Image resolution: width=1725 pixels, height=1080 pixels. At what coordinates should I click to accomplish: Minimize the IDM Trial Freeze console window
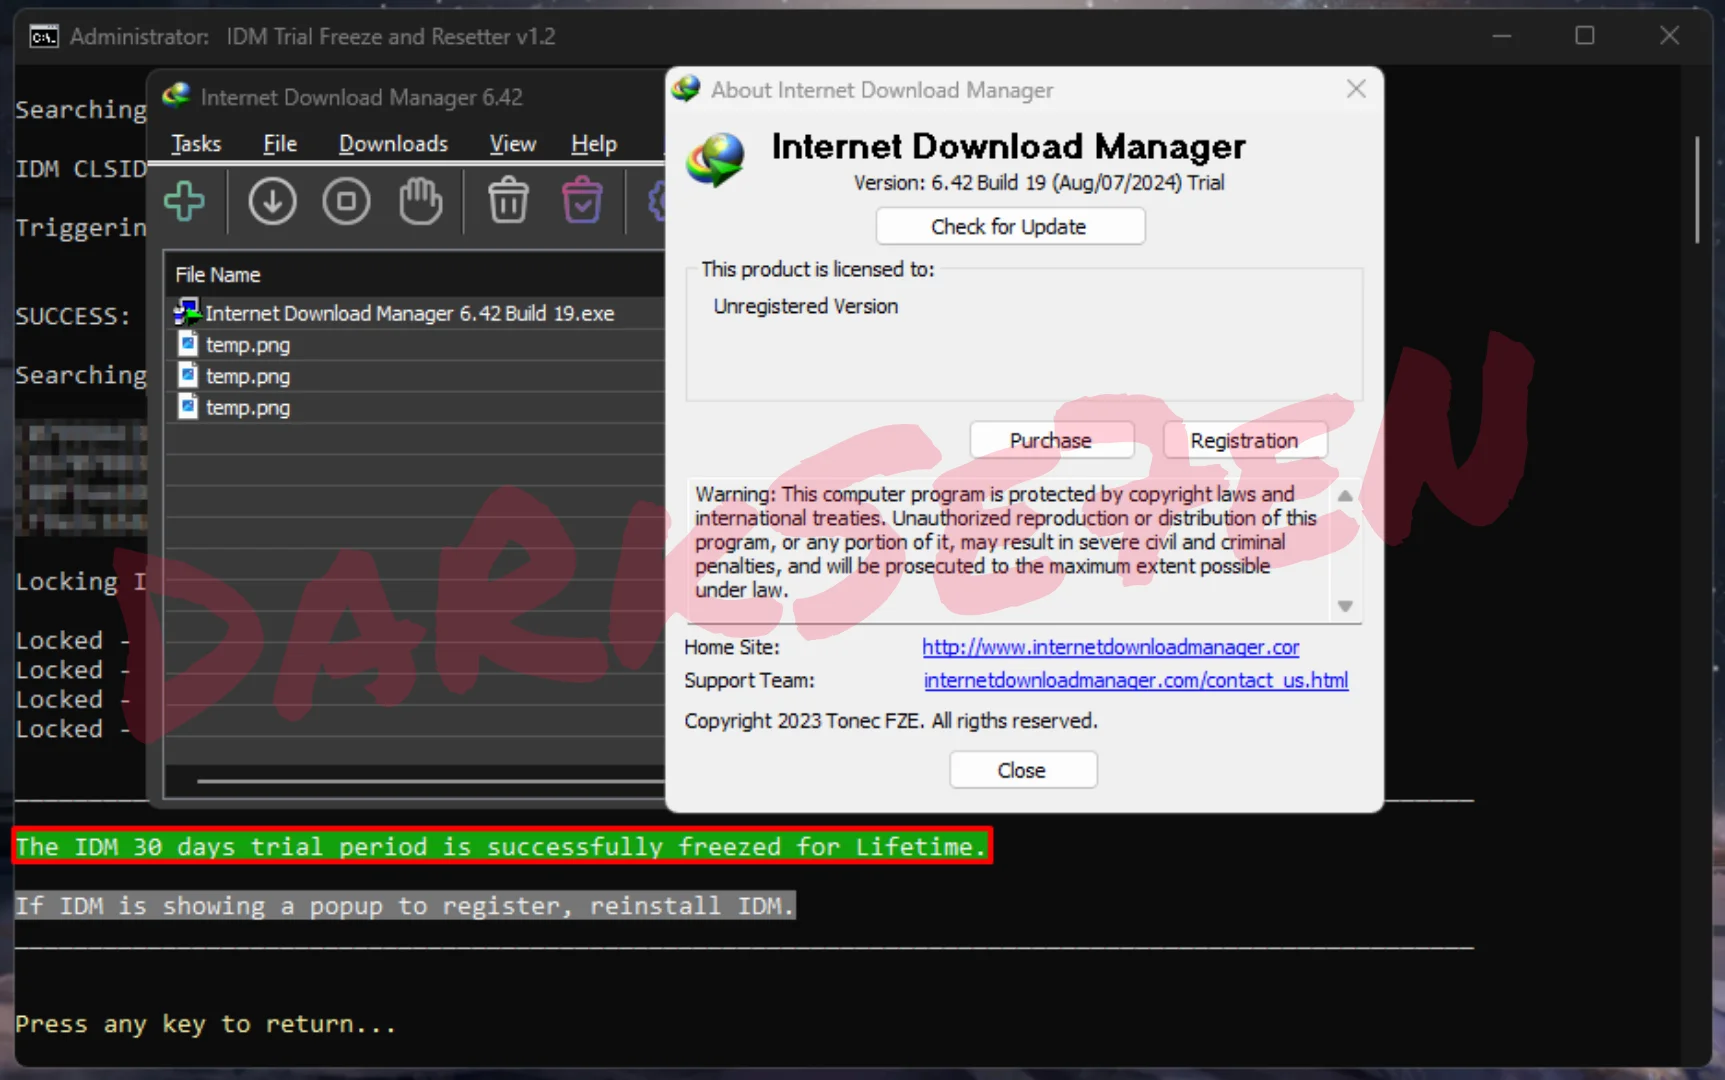(x=1502, y=36)
